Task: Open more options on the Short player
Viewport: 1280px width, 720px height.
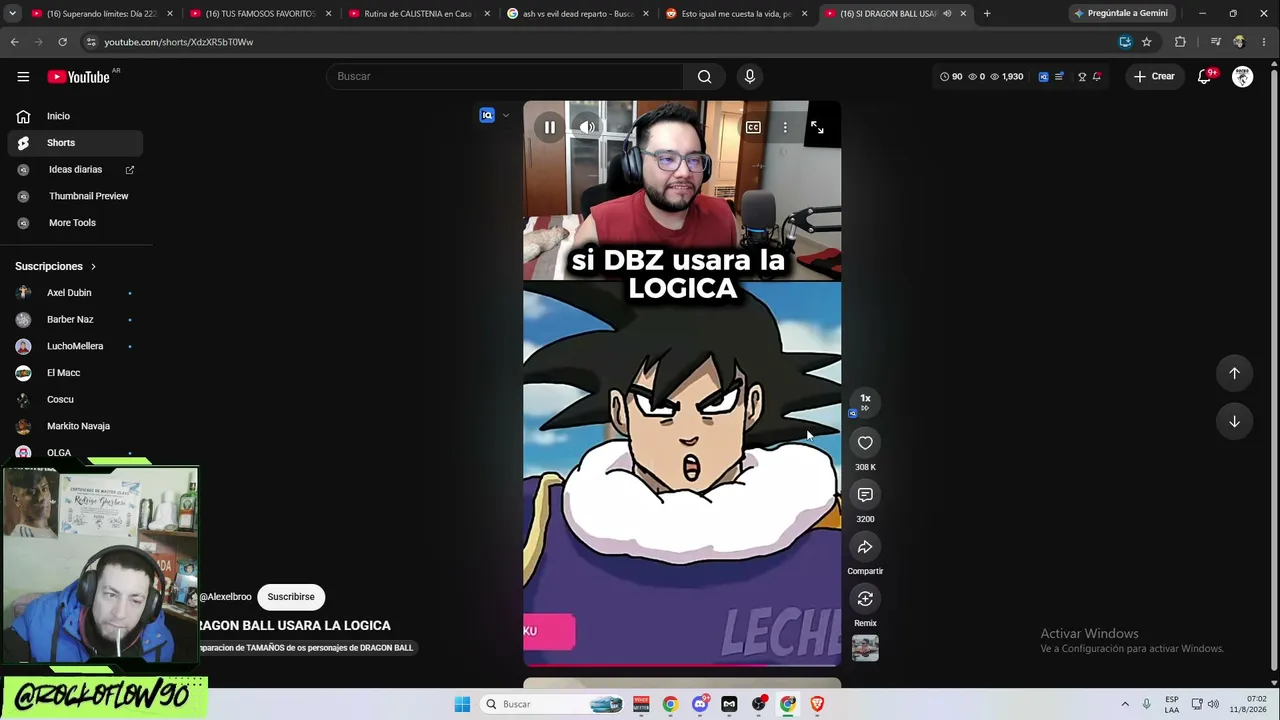Action: click(785, 128)
